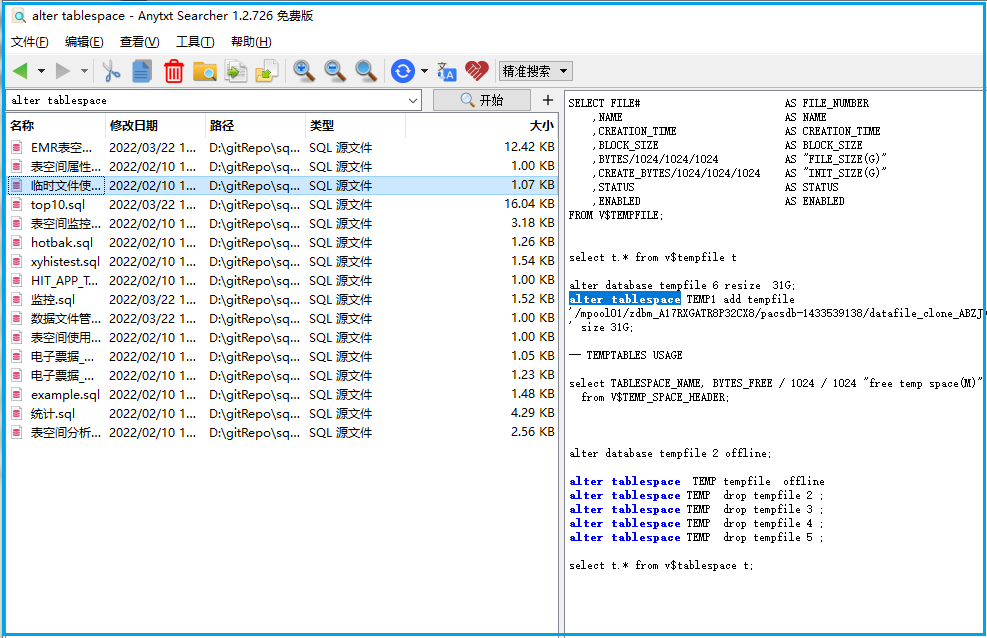This screenshot has height=638, width=987.
Task: Click the zoom in magnifier icon
Action: click(304, 71)
